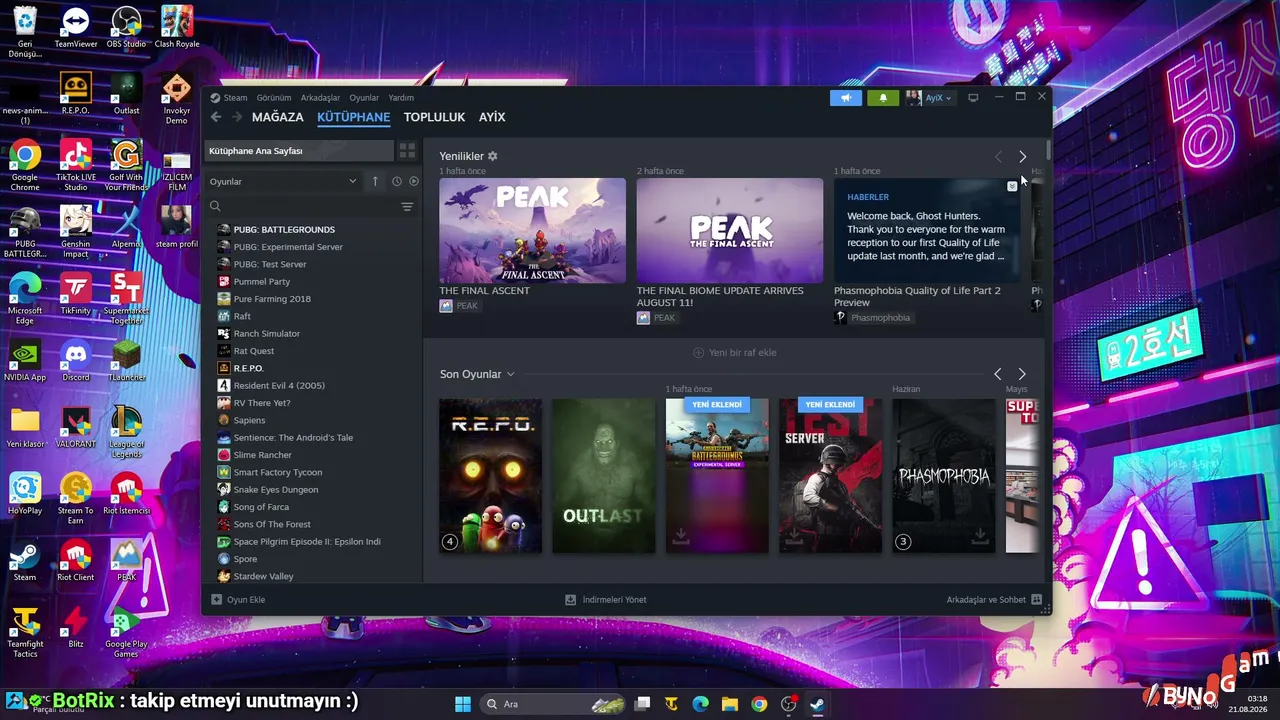Open the Steam menu in the menu bar
The width and height of the screenshot is (1280, 720).
pos(235,98)
